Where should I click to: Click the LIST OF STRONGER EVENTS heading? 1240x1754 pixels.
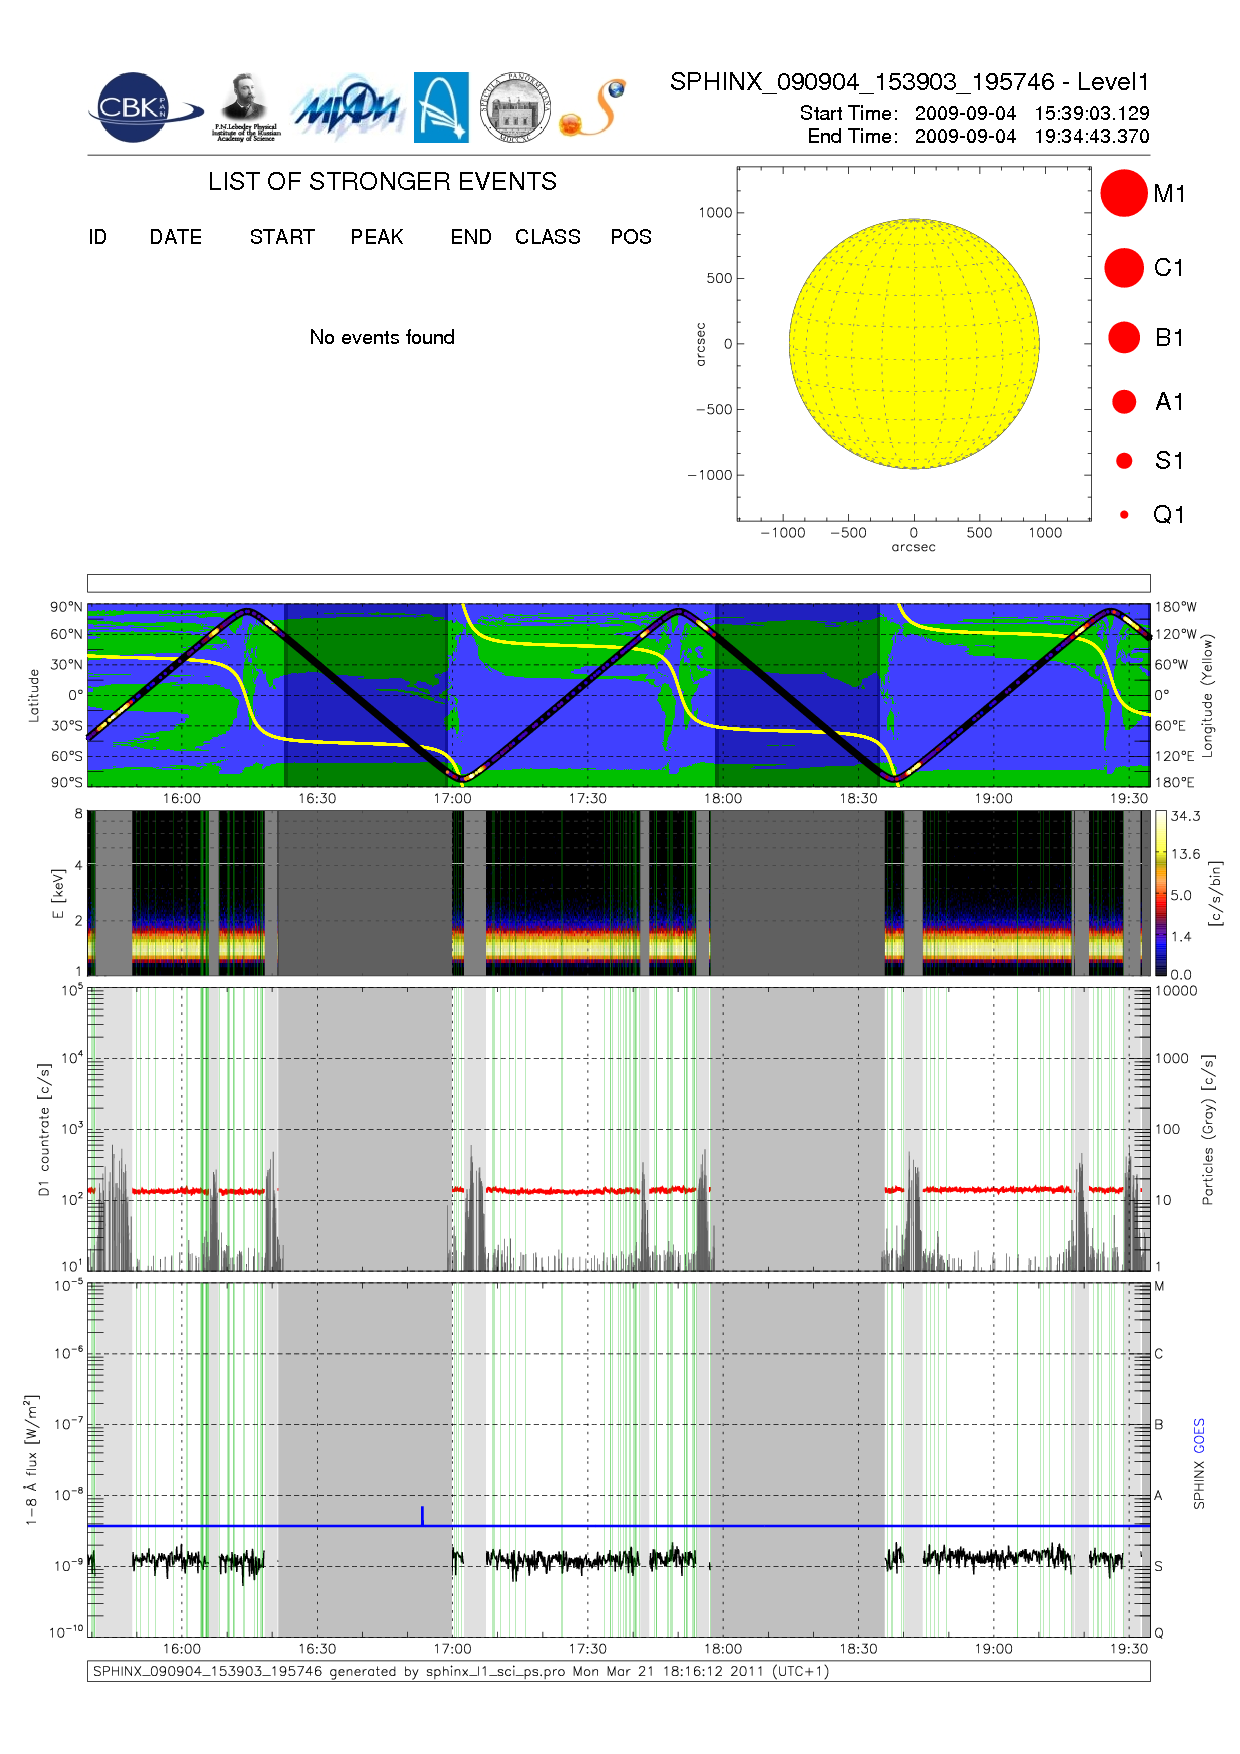[x=382, y=181]
